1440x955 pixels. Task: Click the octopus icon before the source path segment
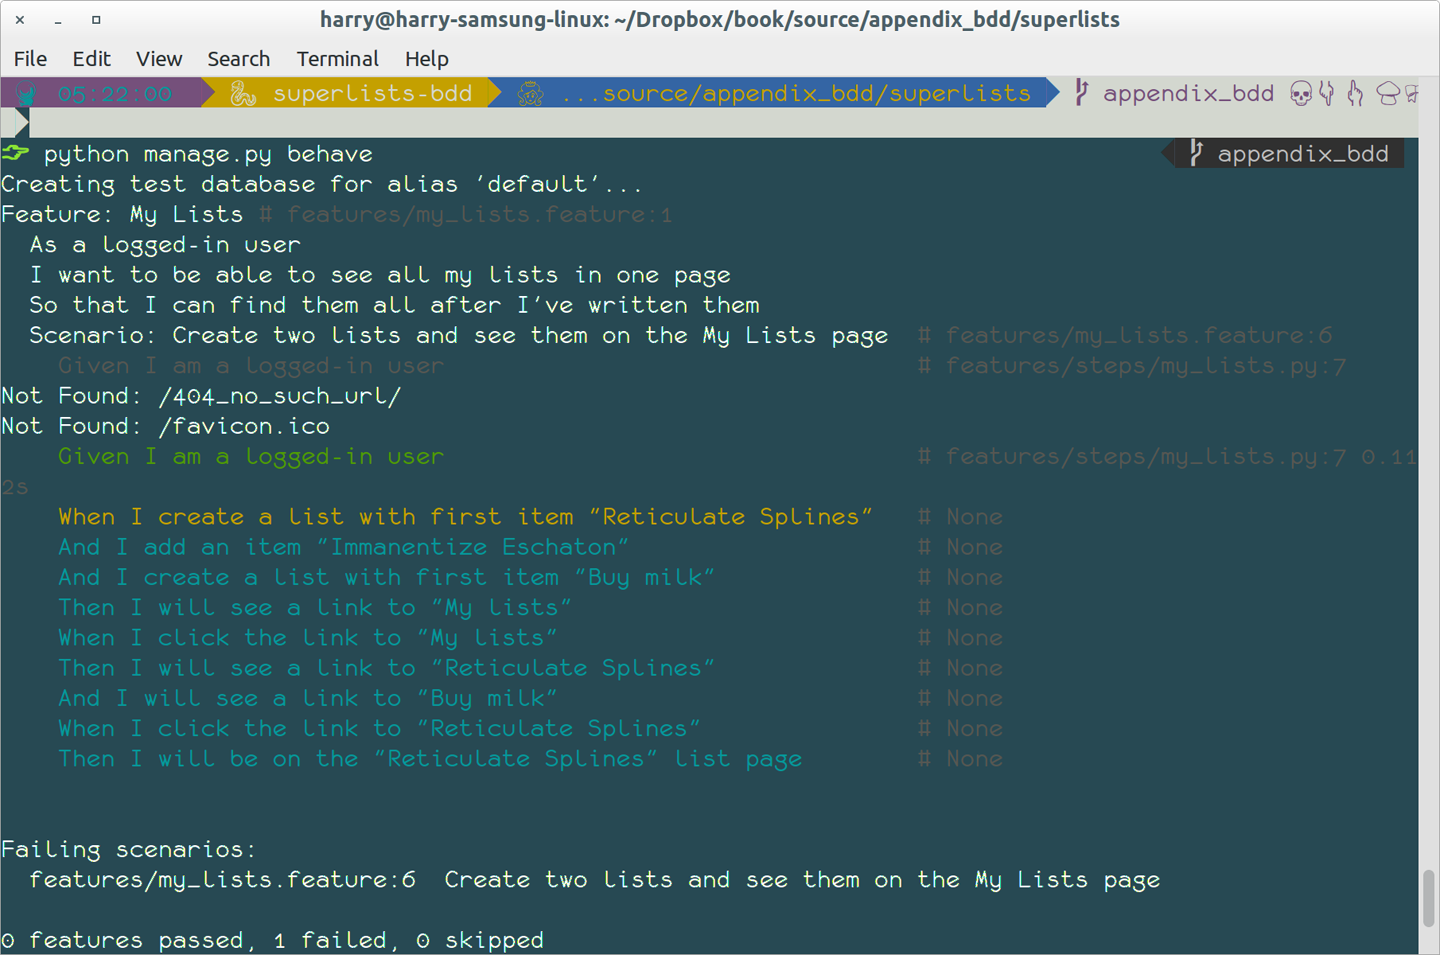[529, 93]
